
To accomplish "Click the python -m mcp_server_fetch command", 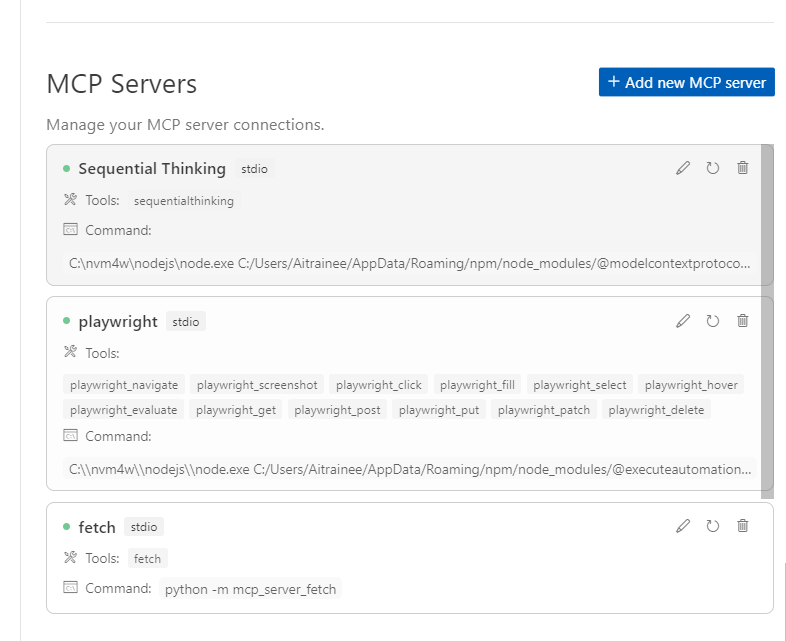I will (x=250, y=589).
